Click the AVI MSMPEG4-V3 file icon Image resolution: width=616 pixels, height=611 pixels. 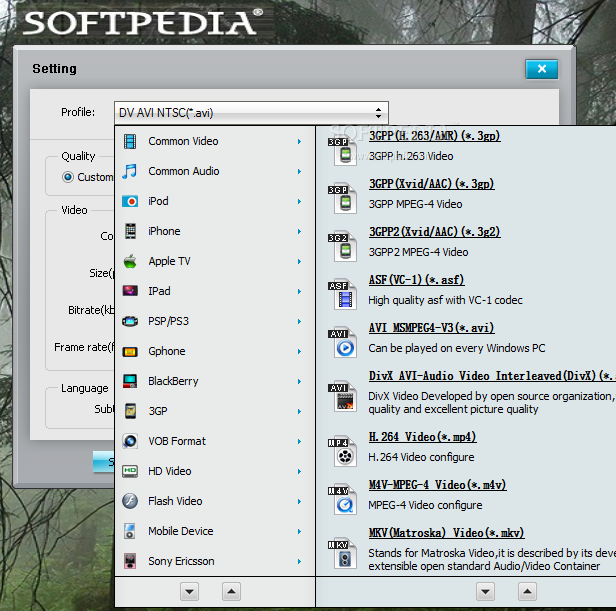(x=342, y=343)
